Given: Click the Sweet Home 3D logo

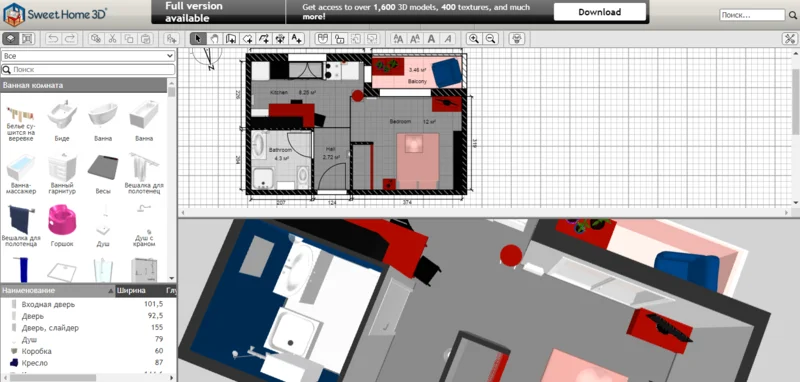Looking at the screenshot, I should [x=55, y=14].
